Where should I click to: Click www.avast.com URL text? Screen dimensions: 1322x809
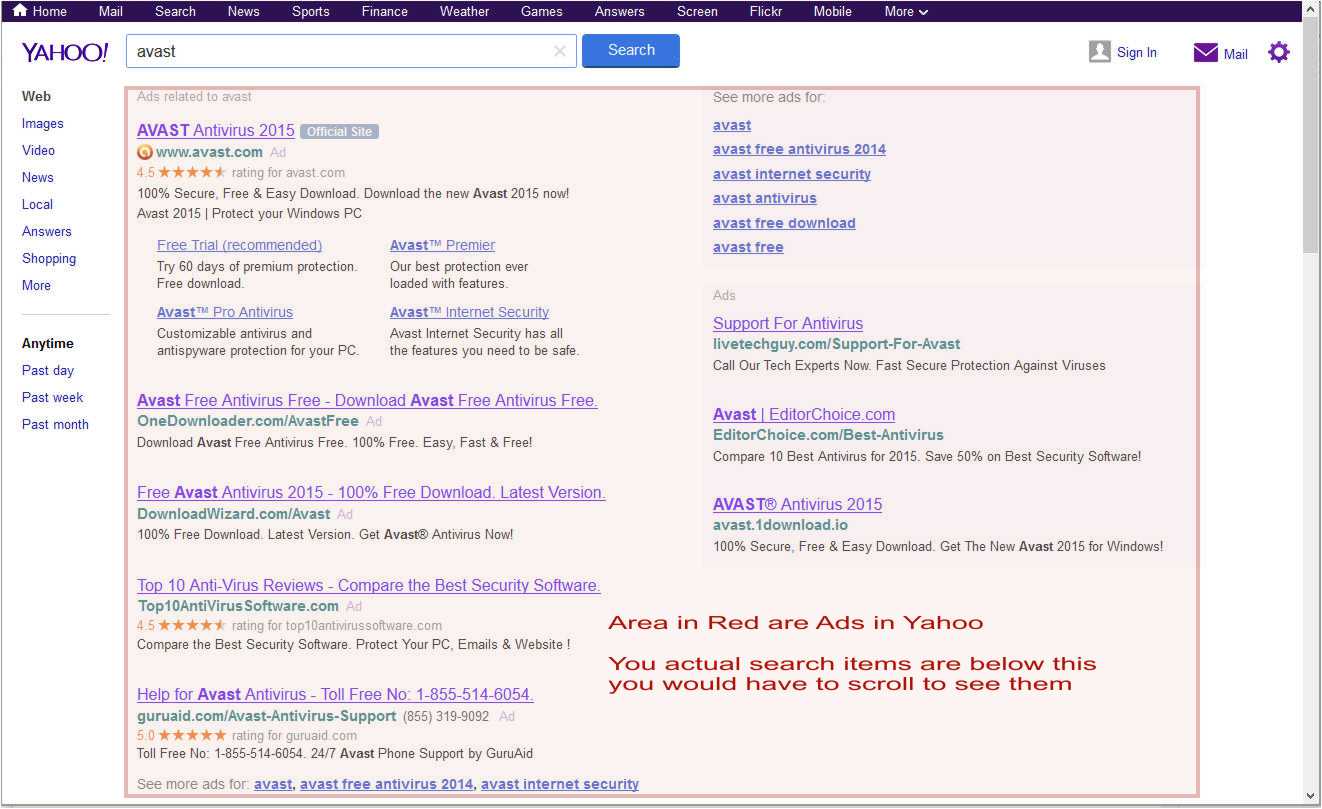pyautogui.click(x=209, y=152)
